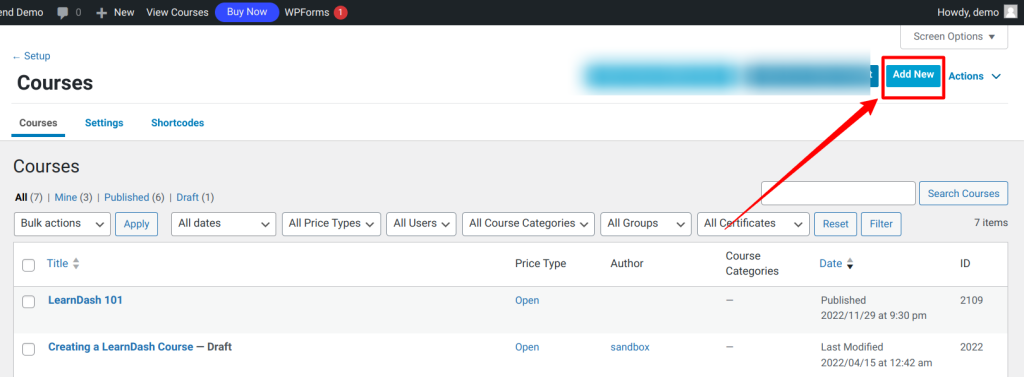
Task: Open the LearnDash 101 course
Action: [x=85, y=300]
